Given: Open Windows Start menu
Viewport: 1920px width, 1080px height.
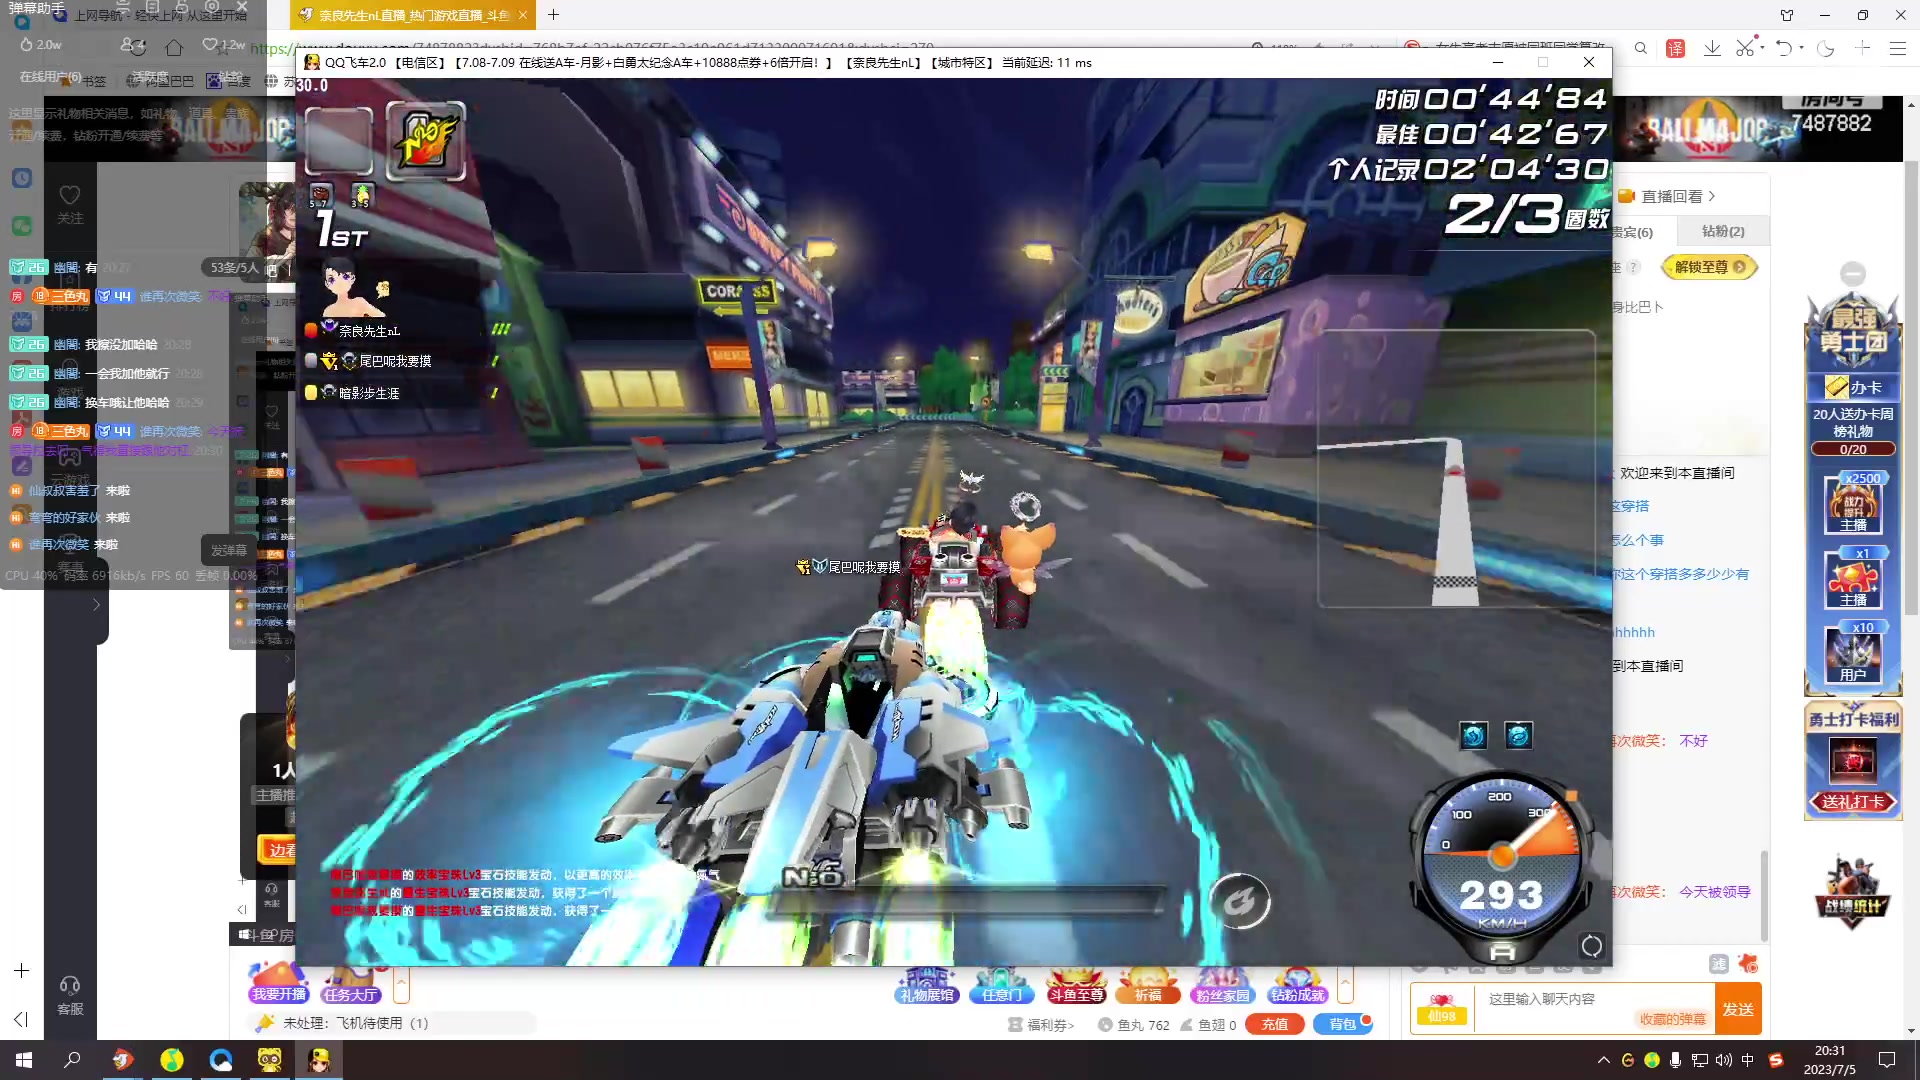Looking at the screenshot, I should point(24,1060).
